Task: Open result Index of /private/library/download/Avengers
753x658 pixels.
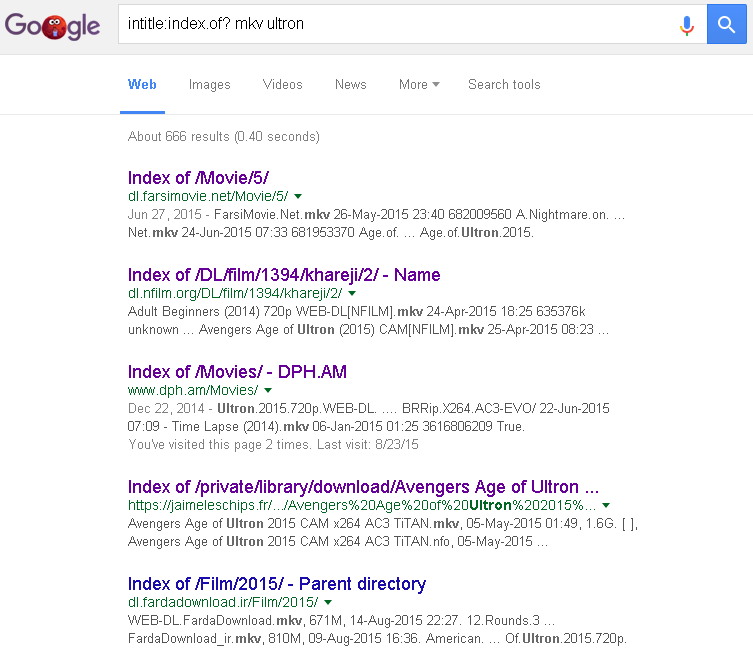Action: [x=364, y=487]
